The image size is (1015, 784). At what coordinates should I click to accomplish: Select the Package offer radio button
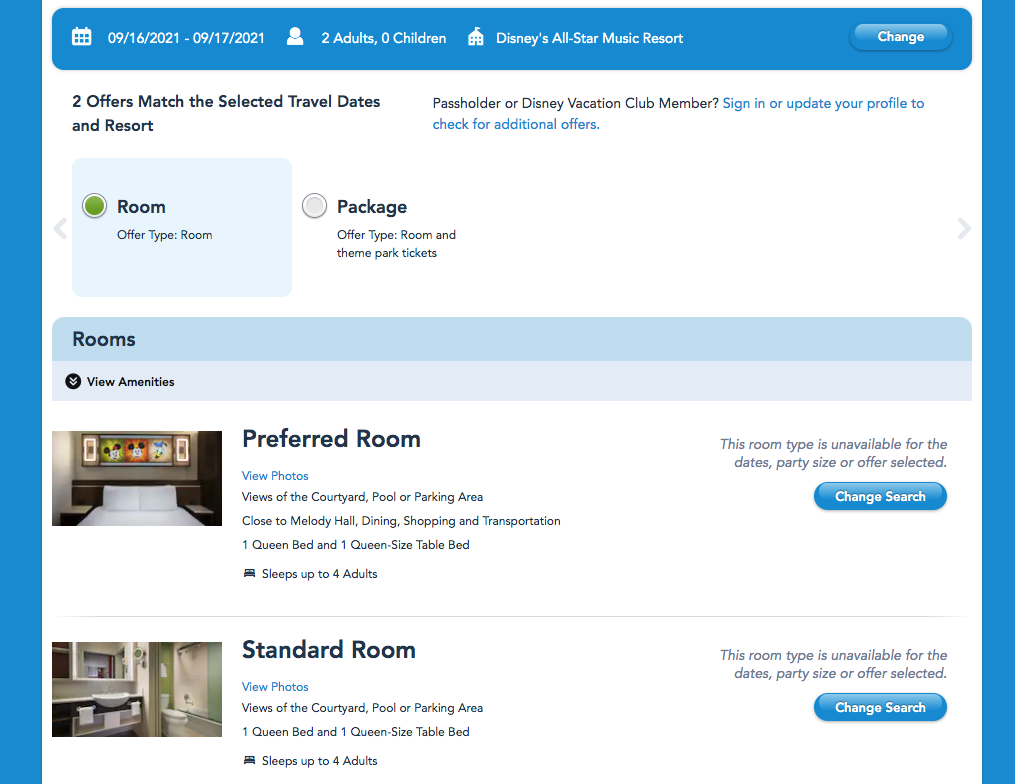314,206
